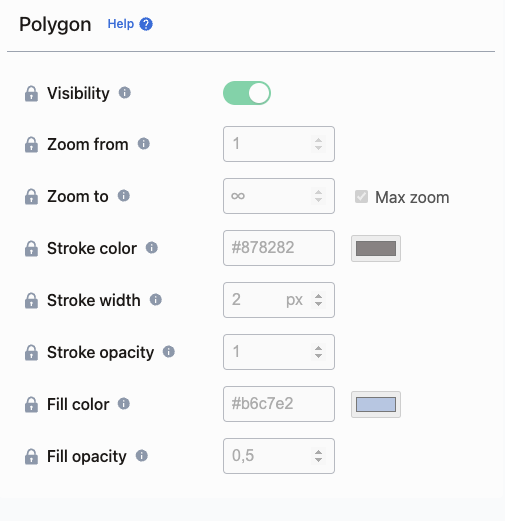Click the info icon beside Fill color
Viewport: 505px width, 521px height.
(x=124, y=404)
